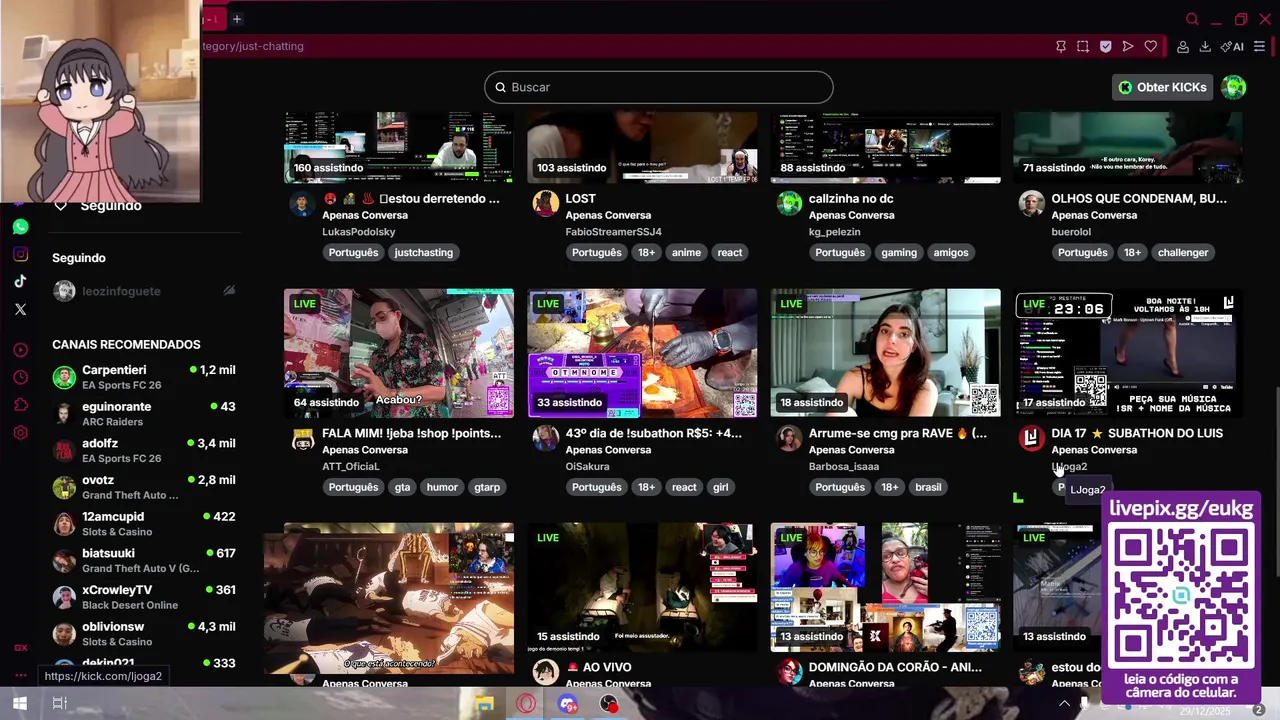Screen dimensions: 1280x720
Task: Open a new browser tab
Action: (x=237, y=19)
